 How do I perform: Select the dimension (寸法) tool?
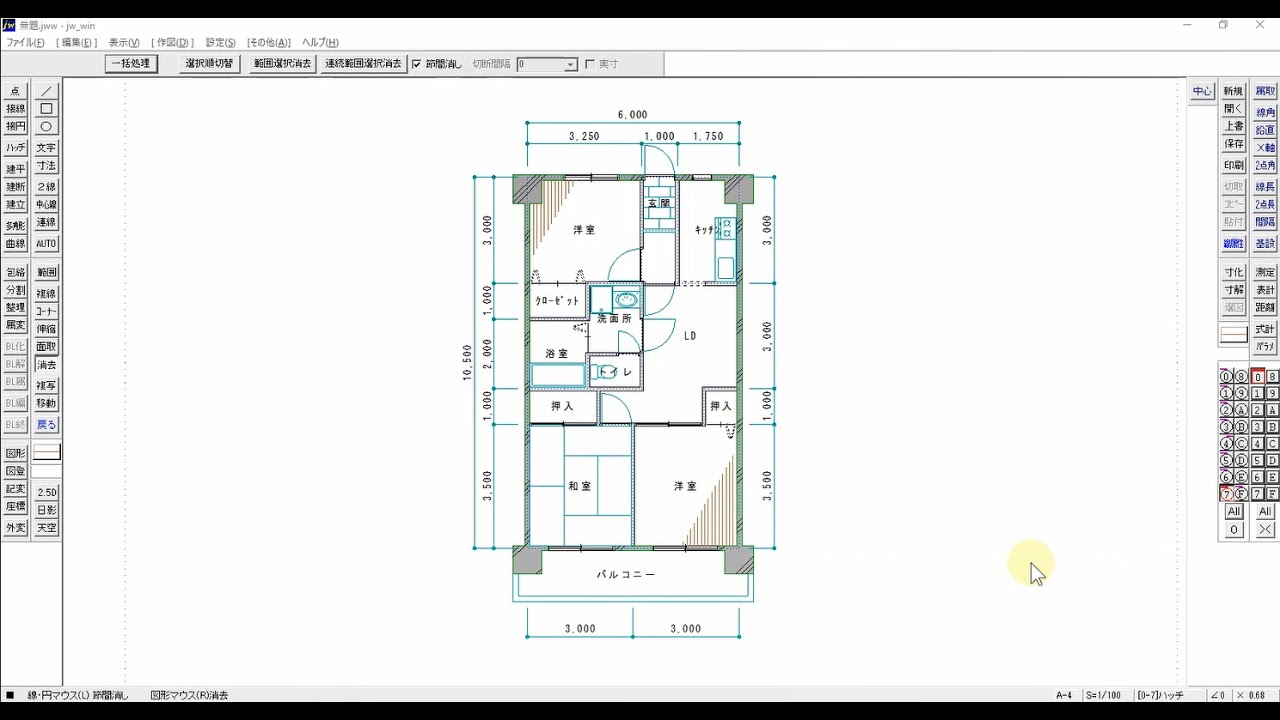click(46, 166)
